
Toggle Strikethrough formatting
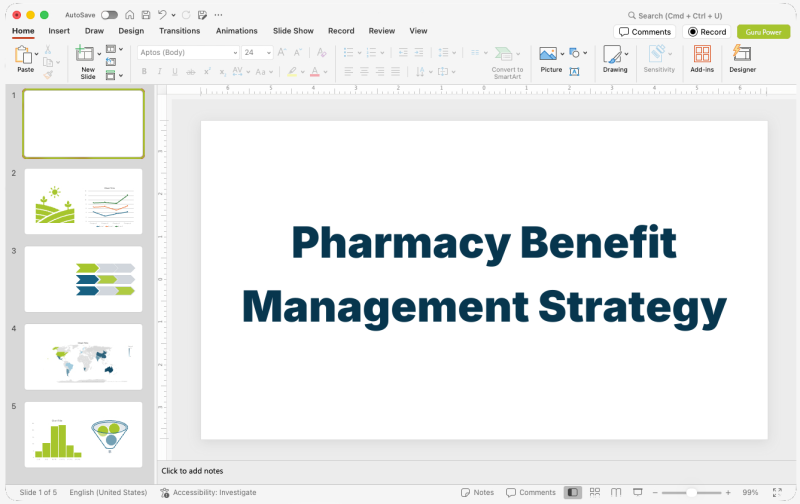pos(191,72)
